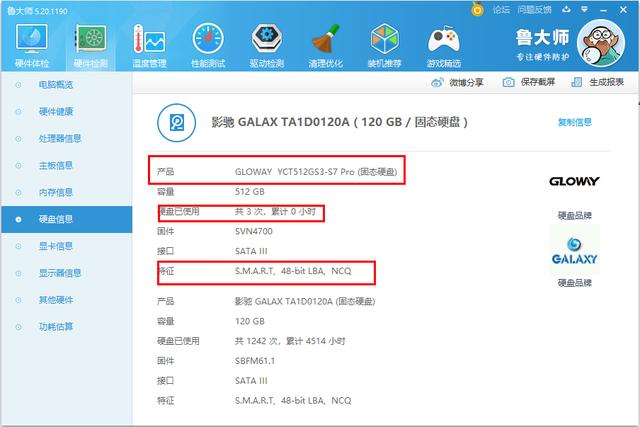Click text 共 3 次, 累计 0 小时
Viewport: 640px width, 427px height.
pyautogui.click(x=276, y=211)
